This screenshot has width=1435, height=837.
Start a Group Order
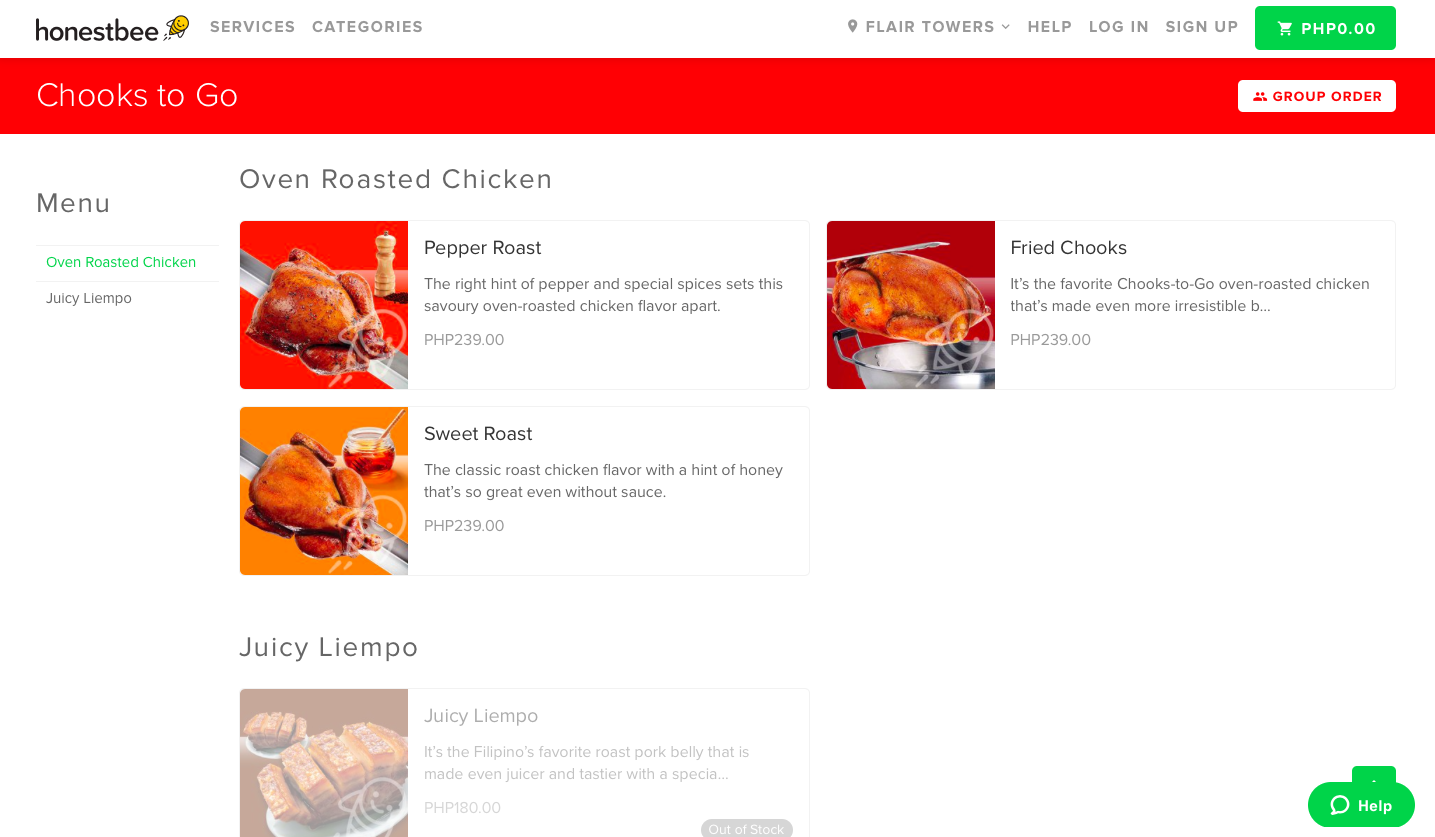coord(1317,96)
